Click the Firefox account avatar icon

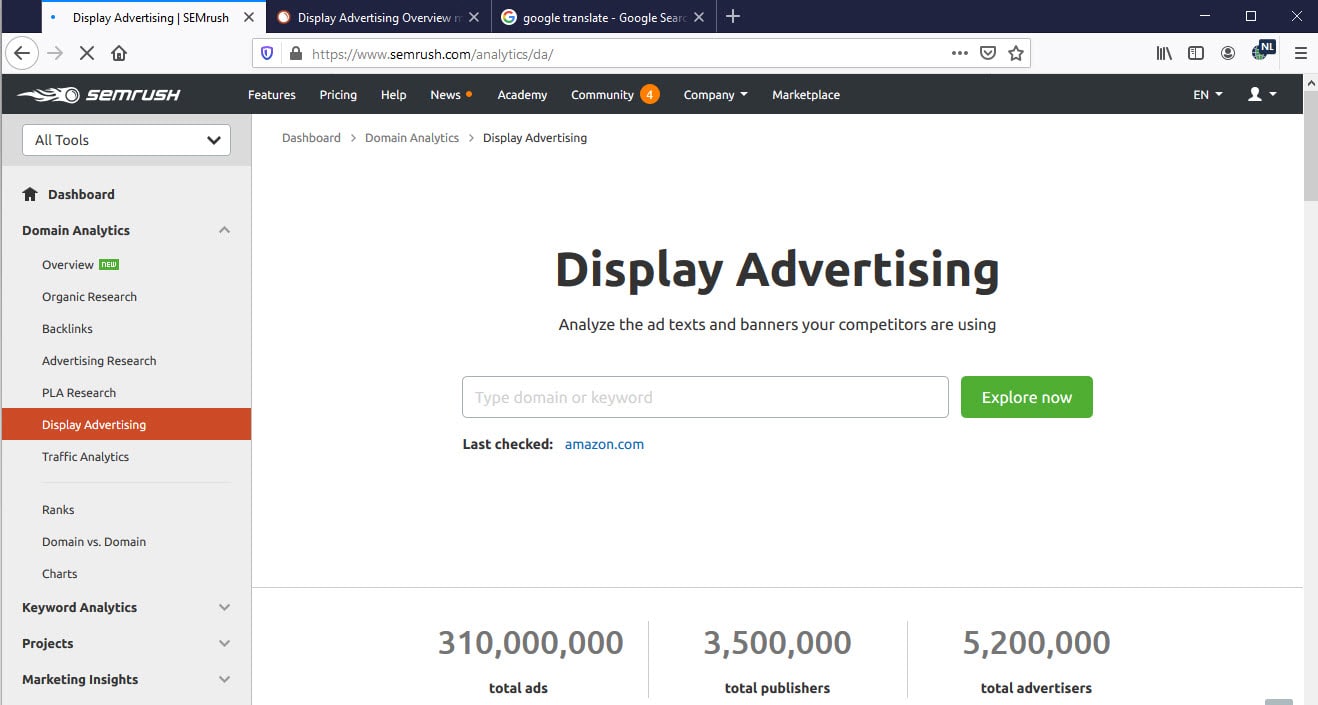1228,53
